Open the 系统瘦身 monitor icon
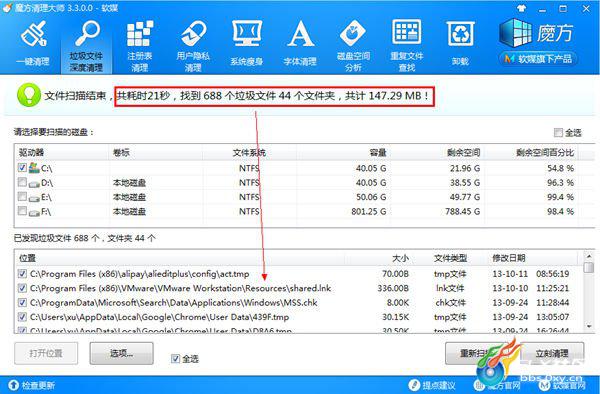Screen dimensions: 600x394 point(247,34)
